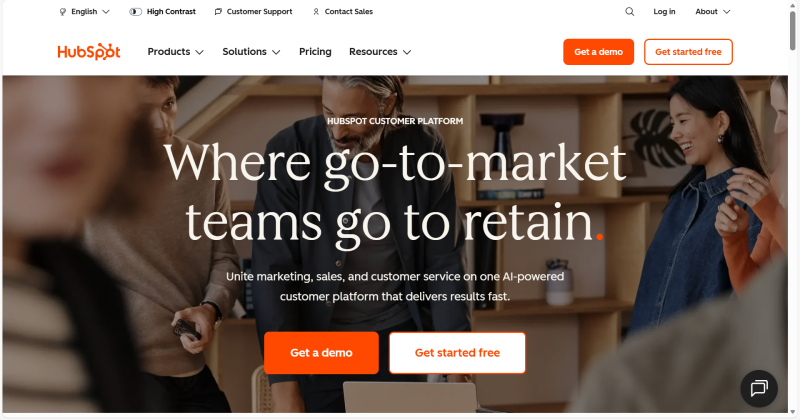Go to the Pricing page
800x420 pixels.
coord(315,52)
